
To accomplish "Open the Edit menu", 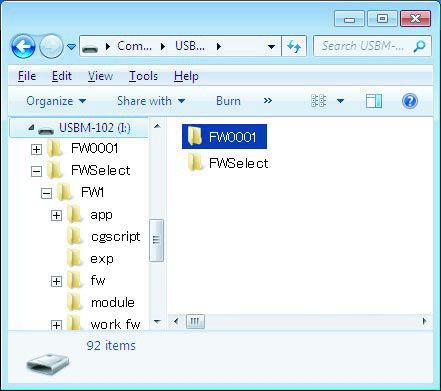I will [62, 76].
